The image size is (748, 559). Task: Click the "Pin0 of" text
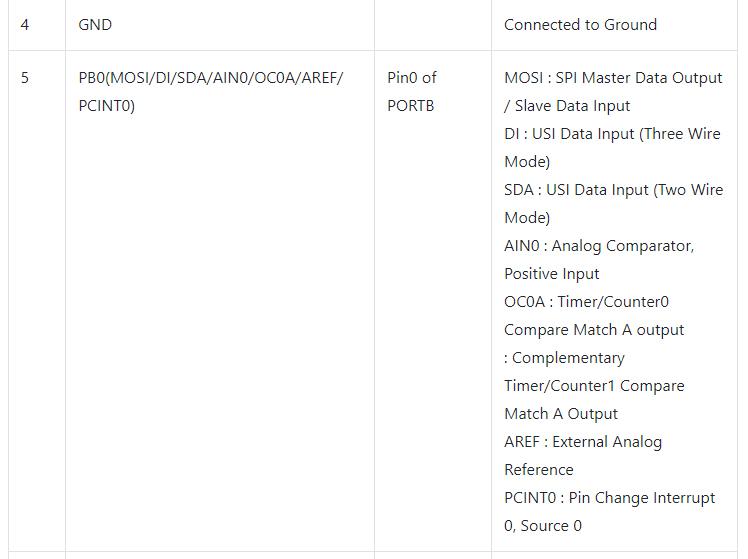tap(412, 78)
